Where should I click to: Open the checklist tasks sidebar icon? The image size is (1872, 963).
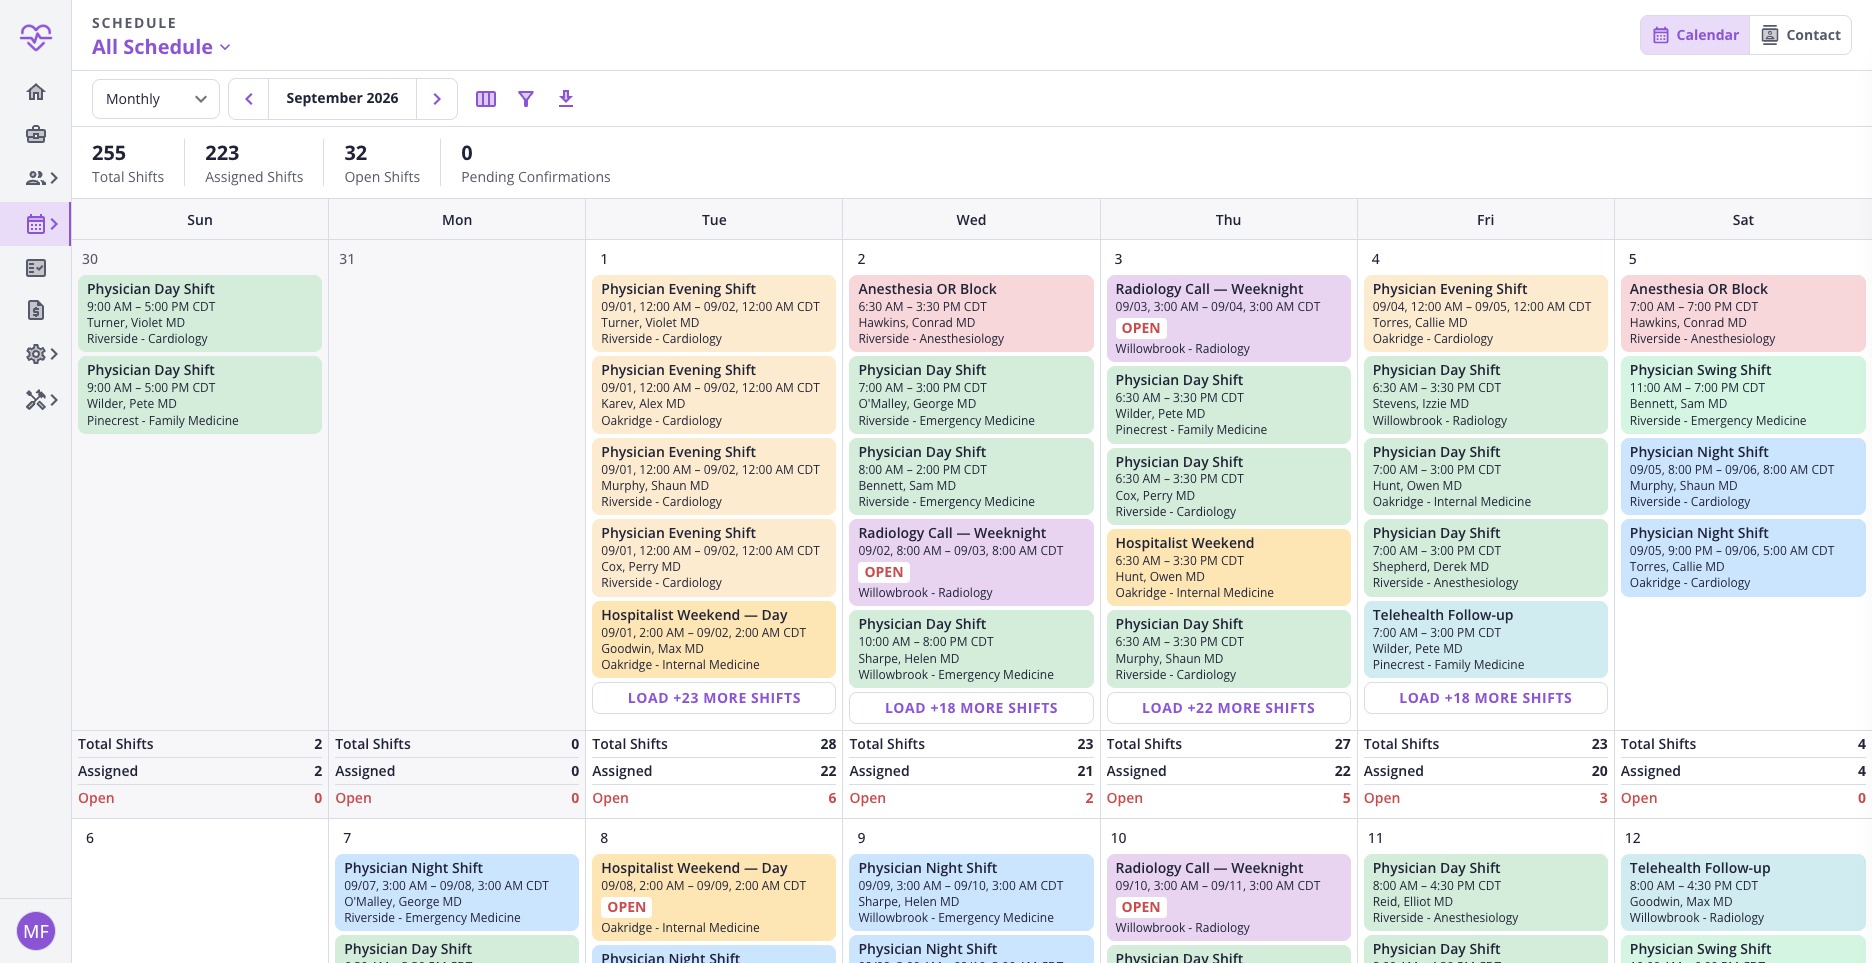click(36, 268)
